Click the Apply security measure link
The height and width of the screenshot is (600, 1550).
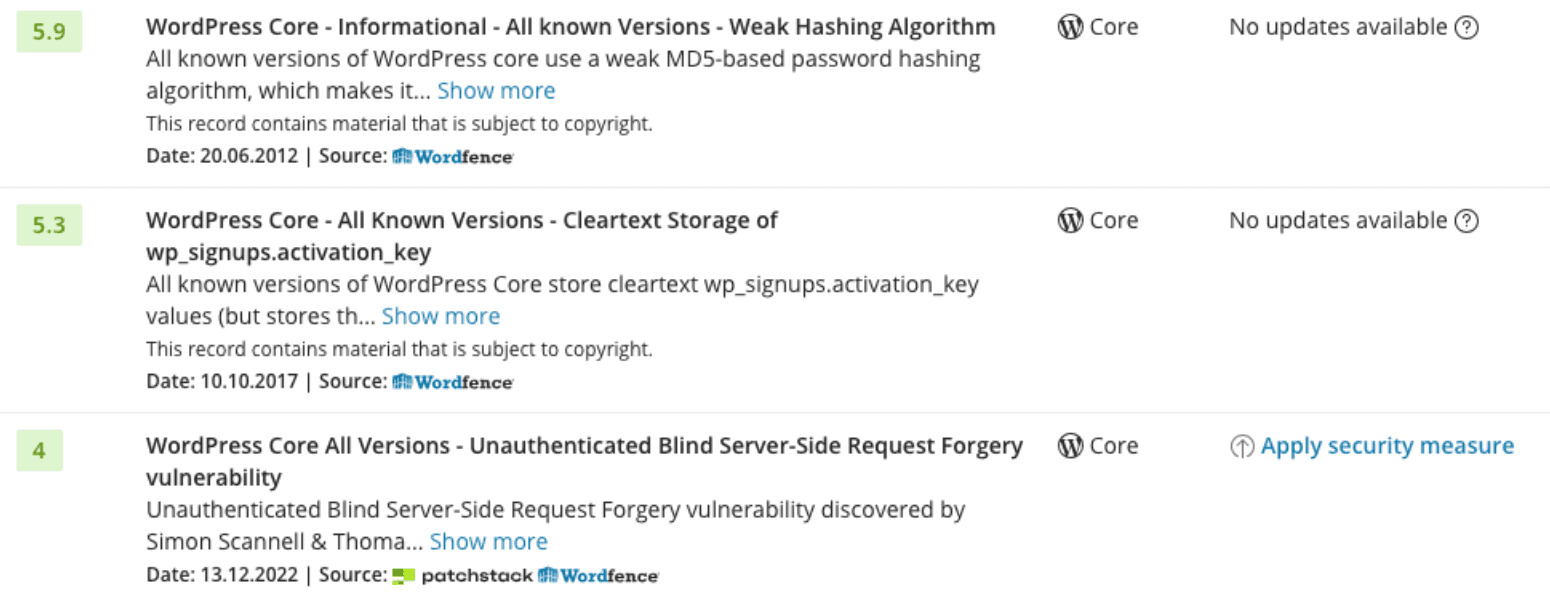pos(1387,446)
